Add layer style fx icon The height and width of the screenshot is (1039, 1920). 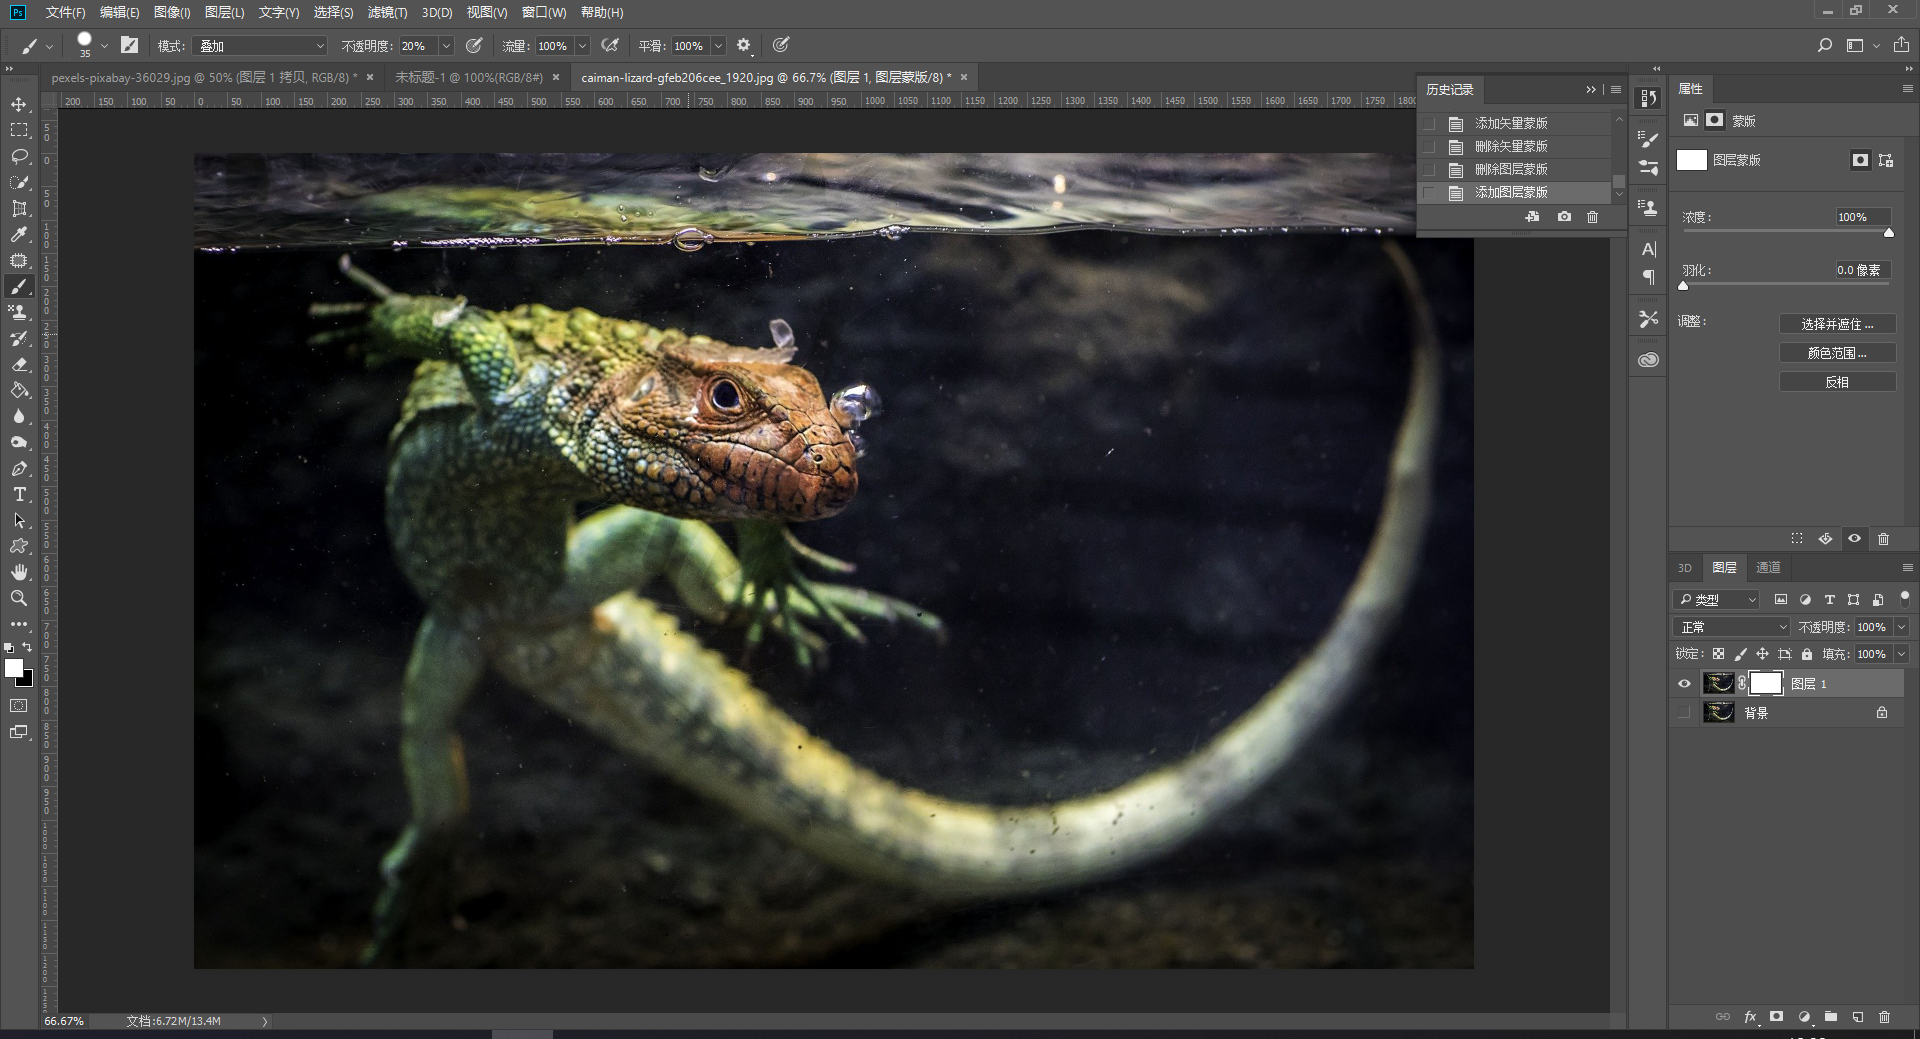coord(1750,1017)
